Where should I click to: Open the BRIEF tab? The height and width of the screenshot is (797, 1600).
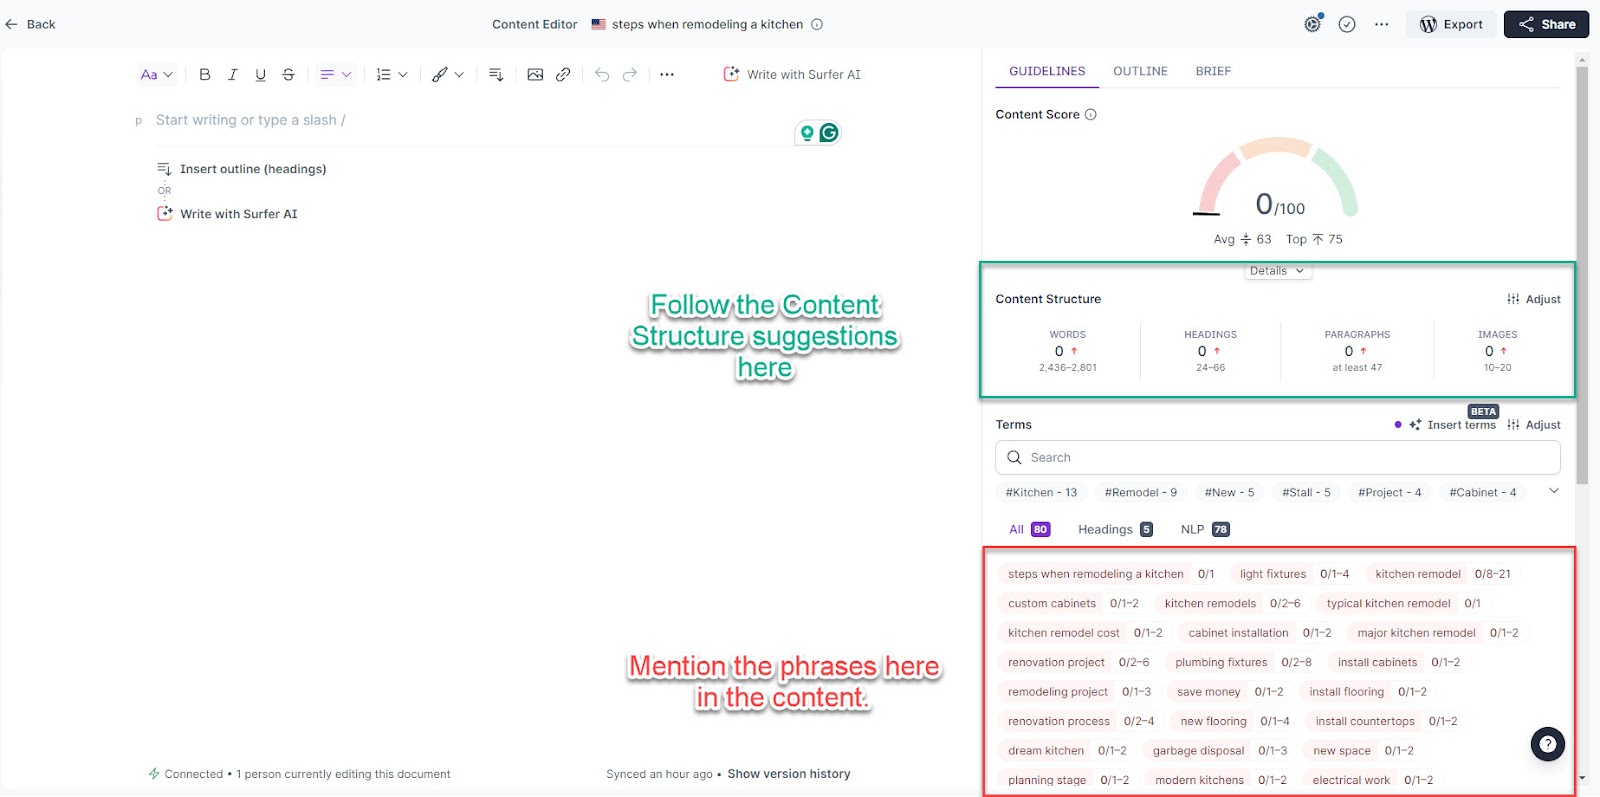1213,71
